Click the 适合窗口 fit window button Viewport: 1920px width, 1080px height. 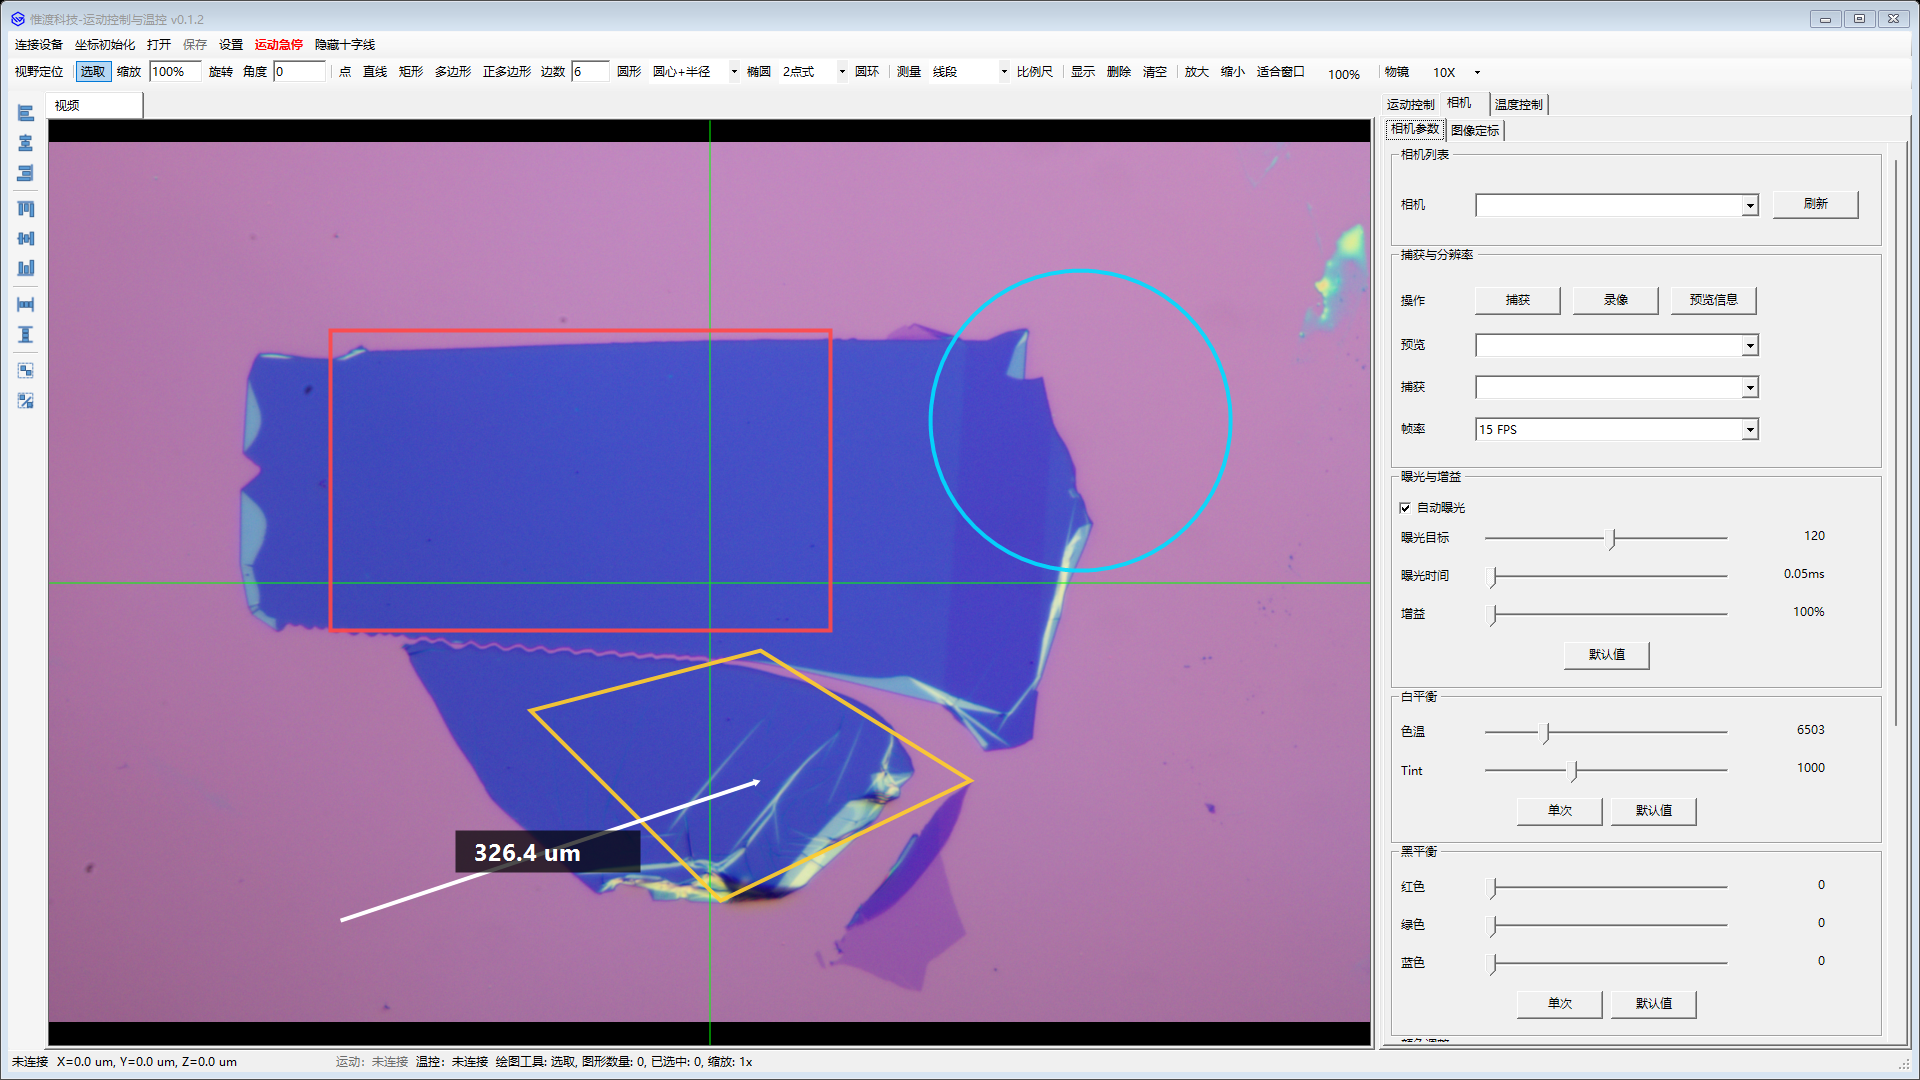tap(1281, 72)
